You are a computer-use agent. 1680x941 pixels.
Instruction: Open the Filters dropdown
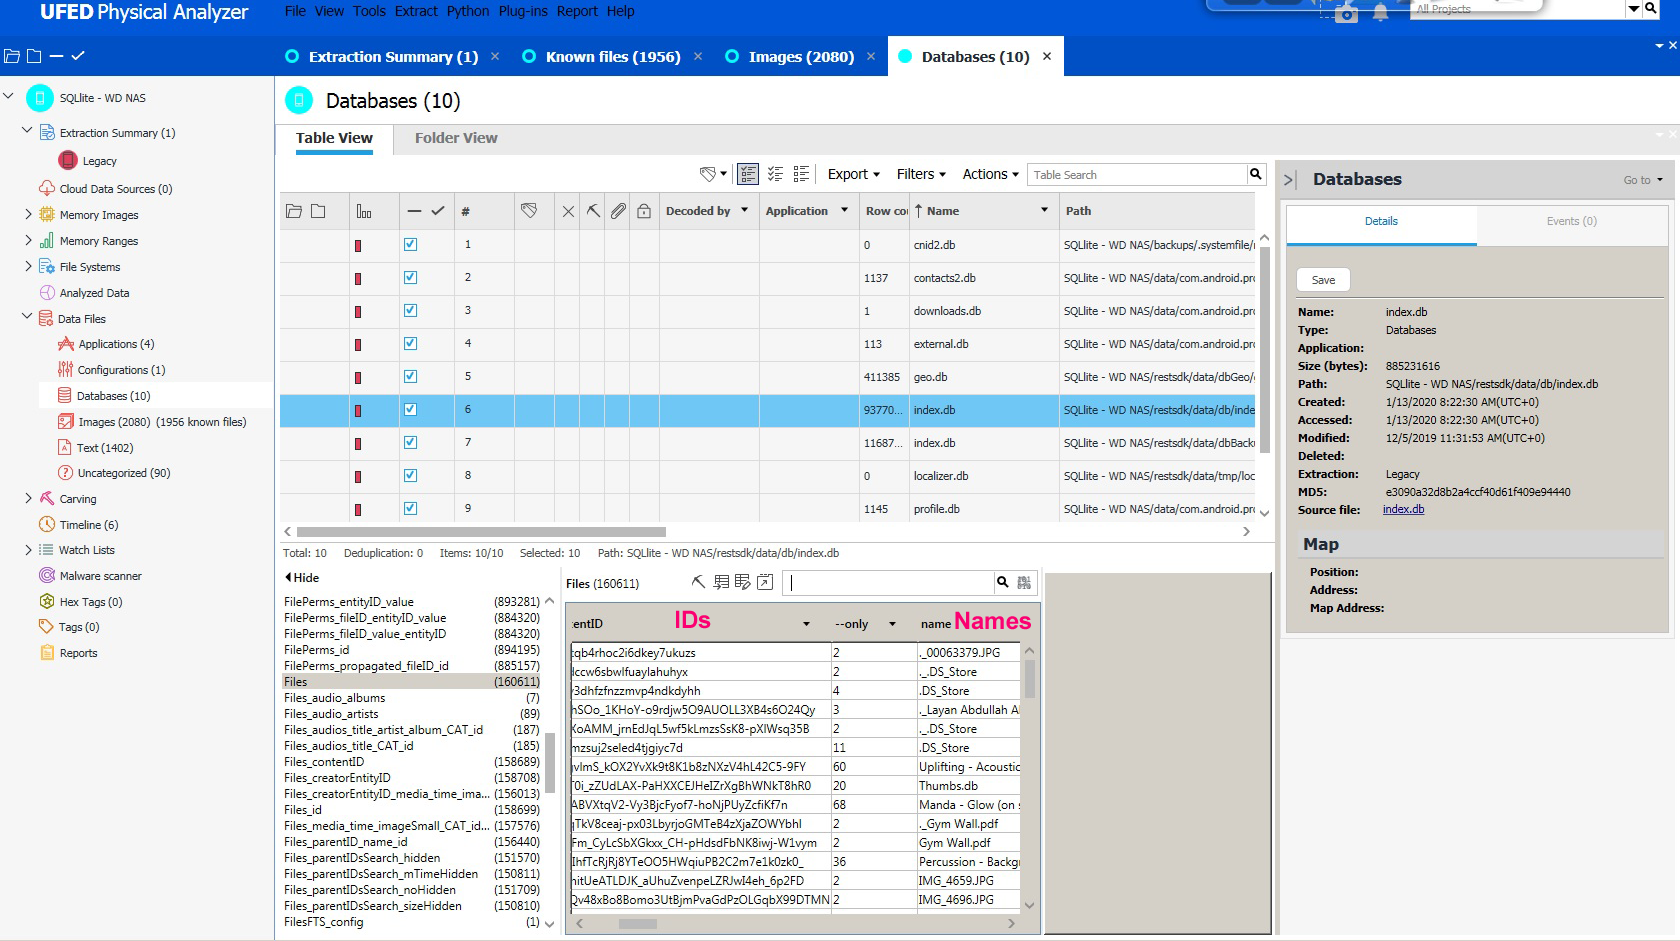[921, 174]
